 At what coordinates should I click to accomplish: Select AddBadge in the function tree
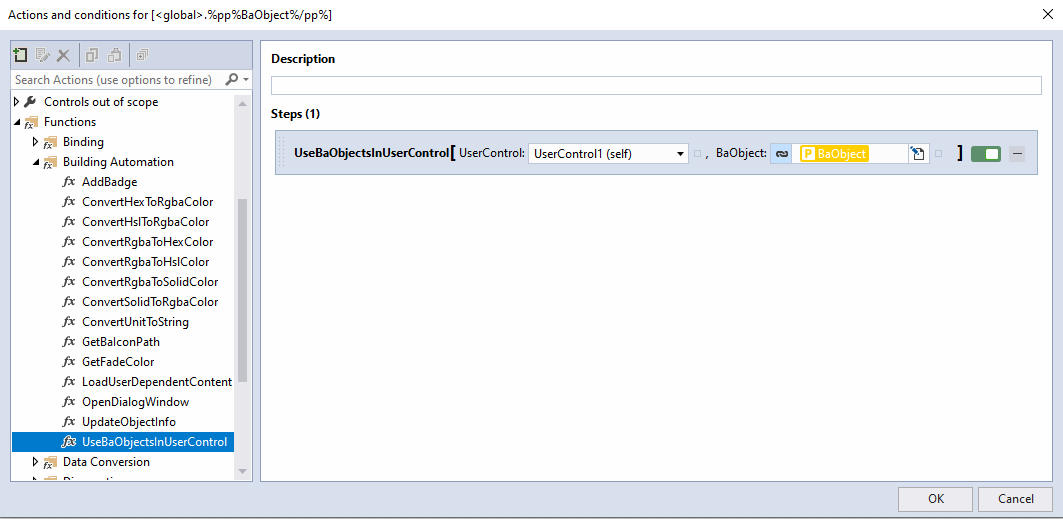tap(109, 182)
